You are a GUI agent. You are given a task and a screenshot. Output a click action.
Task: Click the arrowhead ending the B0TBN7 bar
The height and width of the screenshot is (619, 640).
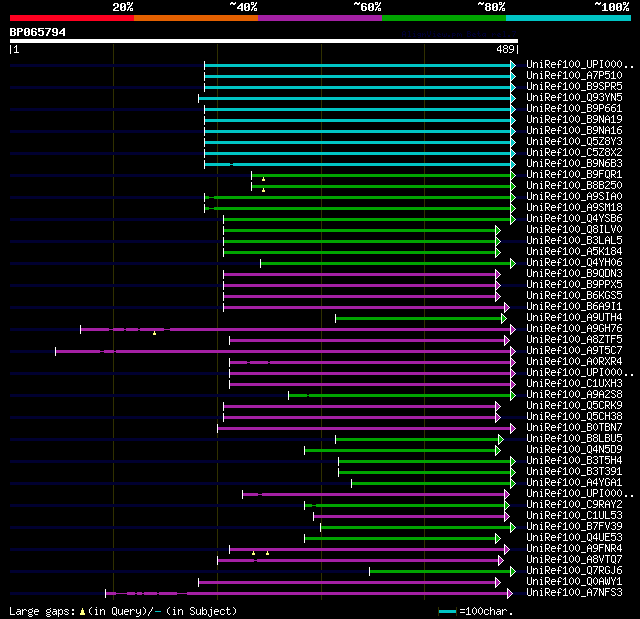(x=513, y=428)
